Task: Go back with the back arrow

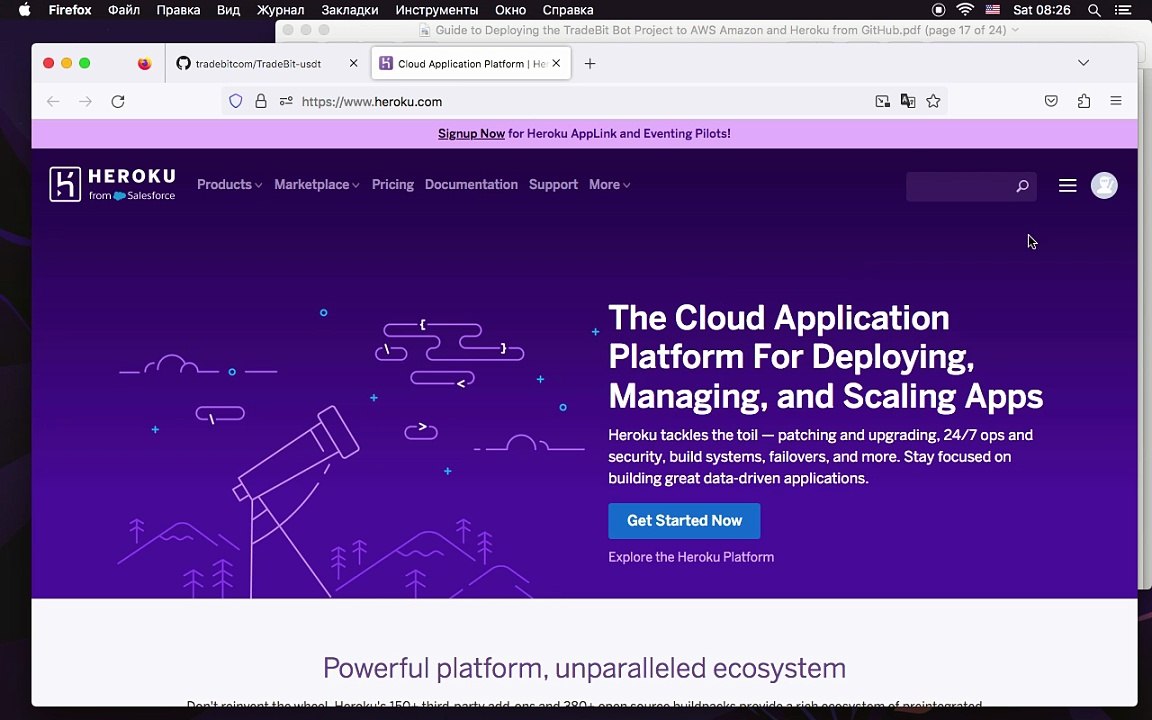Action: tap(53, 101)
